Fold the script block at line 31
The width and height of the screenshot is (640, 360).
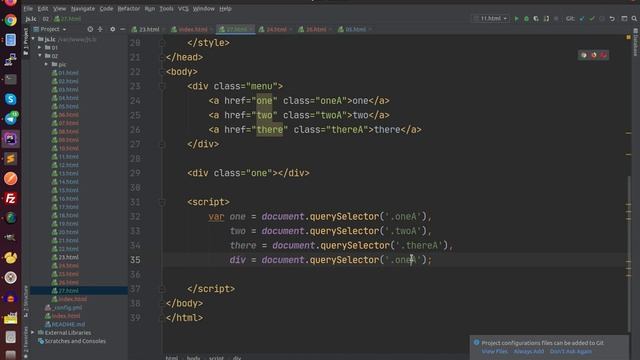click(x=162, y=202)
